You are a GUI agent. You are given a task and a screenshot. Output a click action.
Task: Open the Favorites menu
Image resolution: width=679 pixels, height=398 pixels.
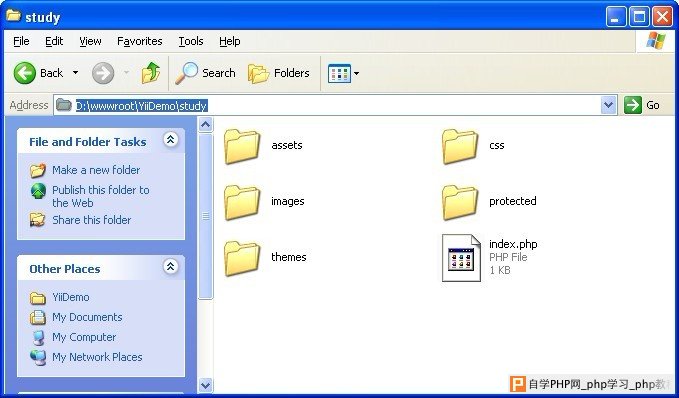[139, 41]
